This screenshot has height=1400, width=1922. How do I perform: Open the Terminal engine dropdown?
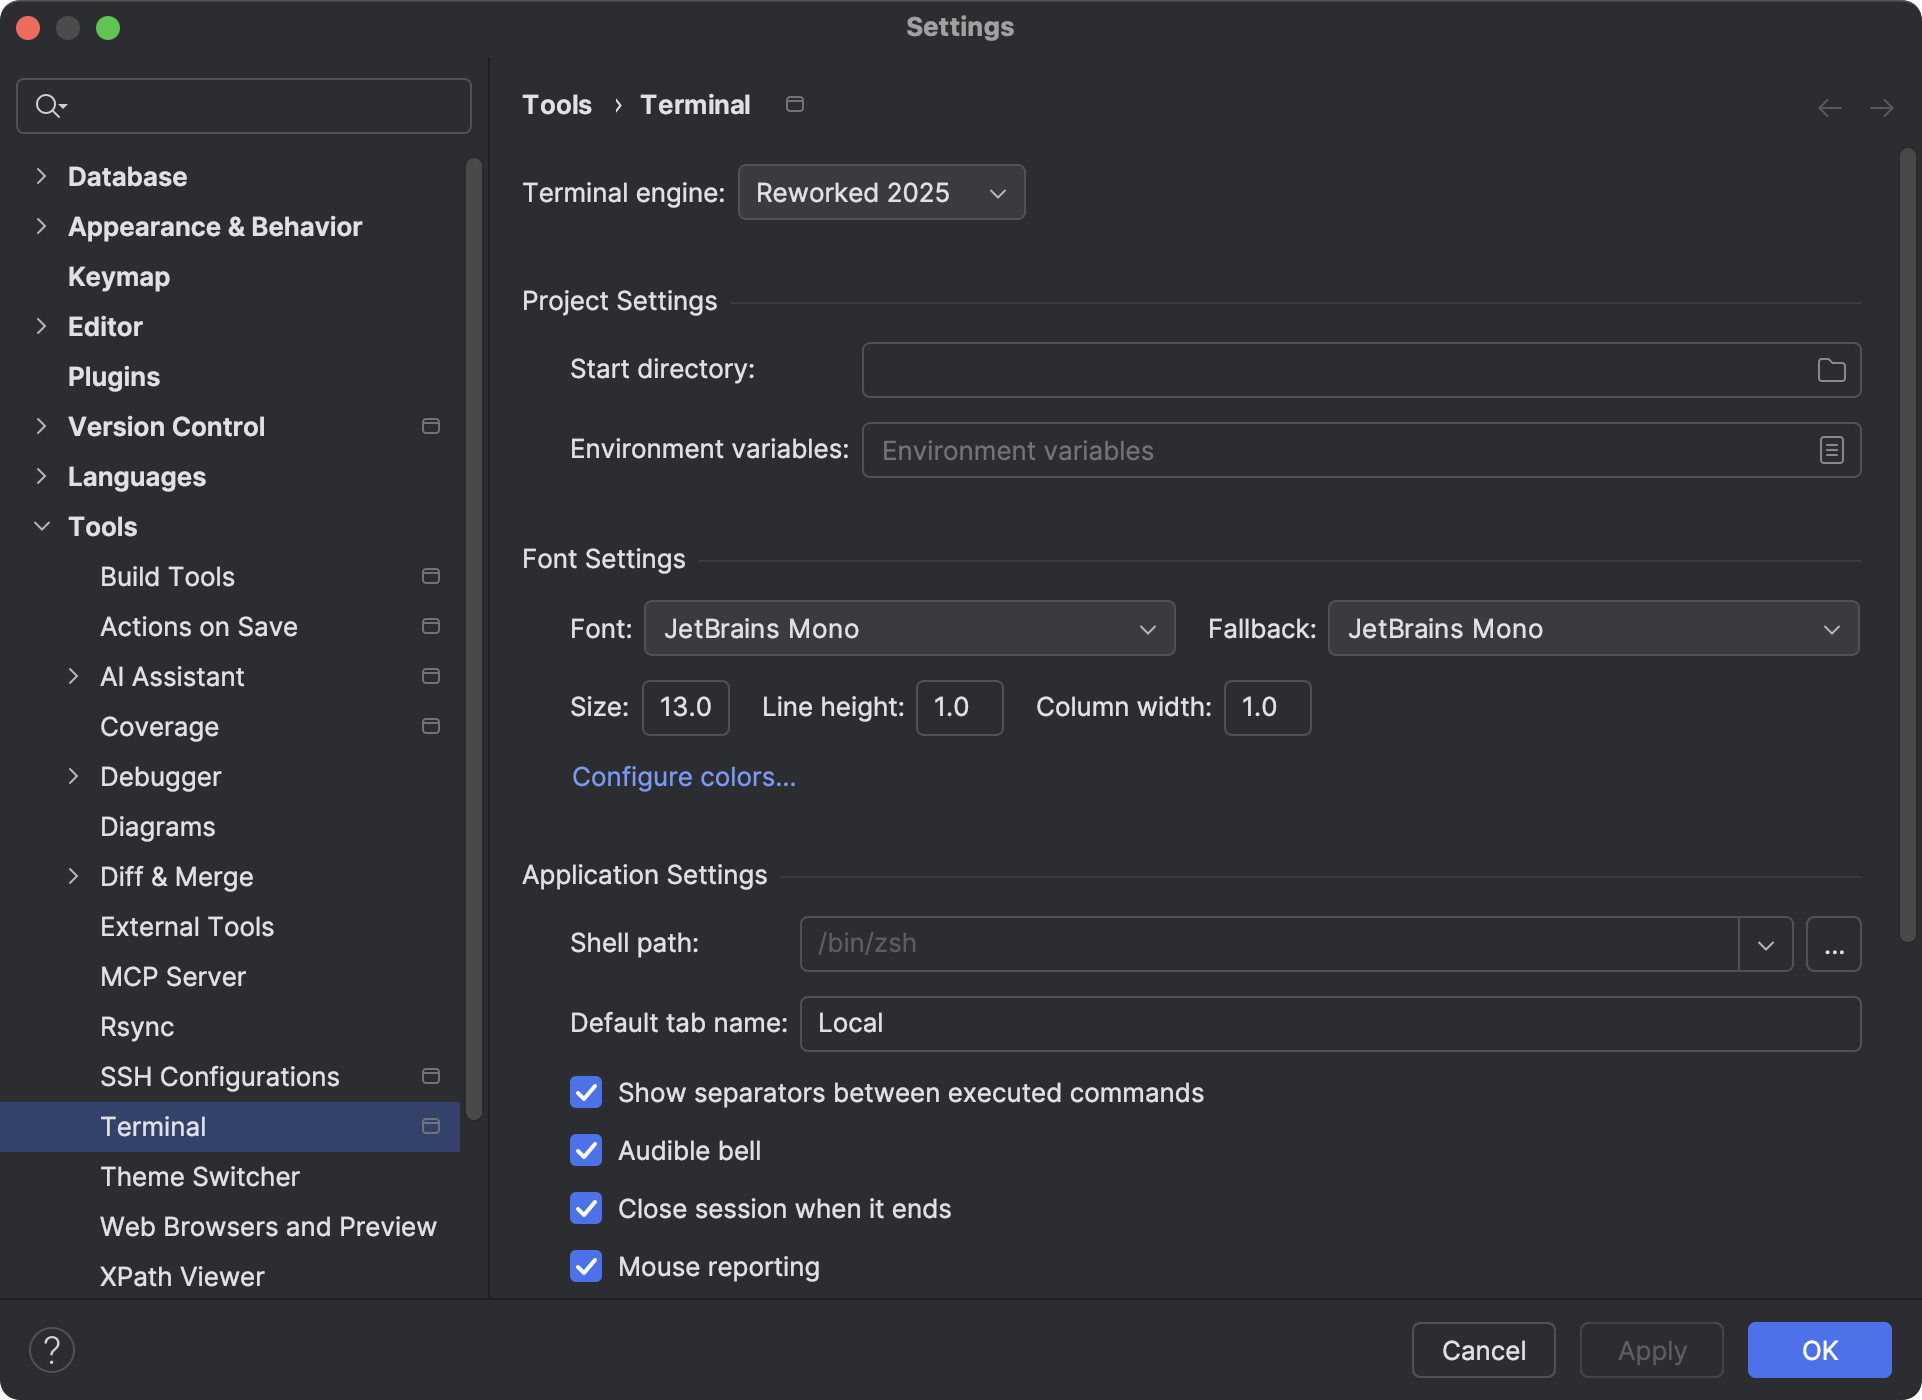point(881,192)
